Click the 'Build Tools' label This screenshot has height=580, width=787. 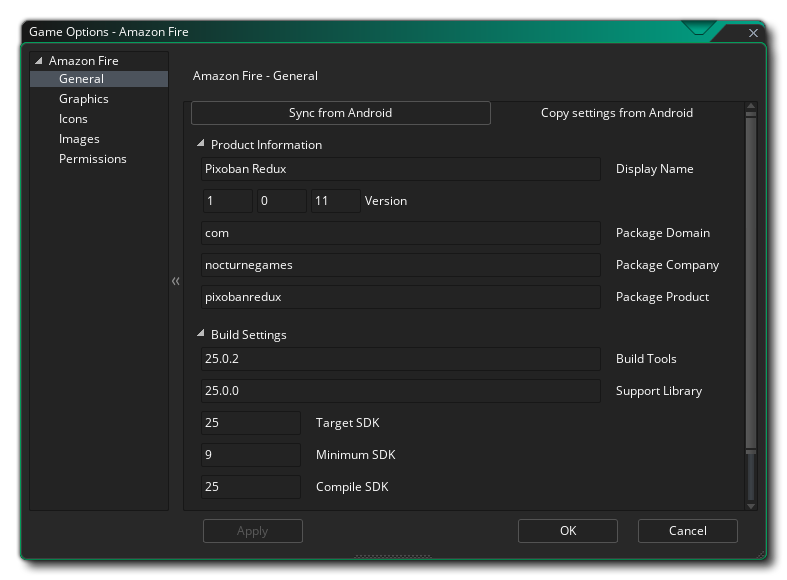(646, 359)
